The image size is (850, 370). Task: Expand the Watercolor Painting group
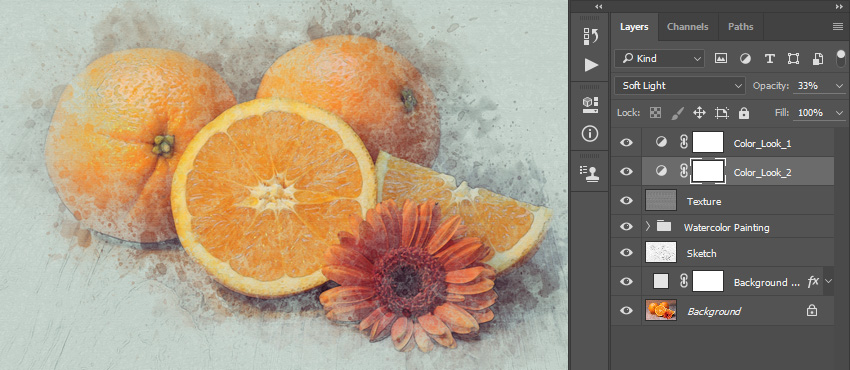tap(647, 226)
